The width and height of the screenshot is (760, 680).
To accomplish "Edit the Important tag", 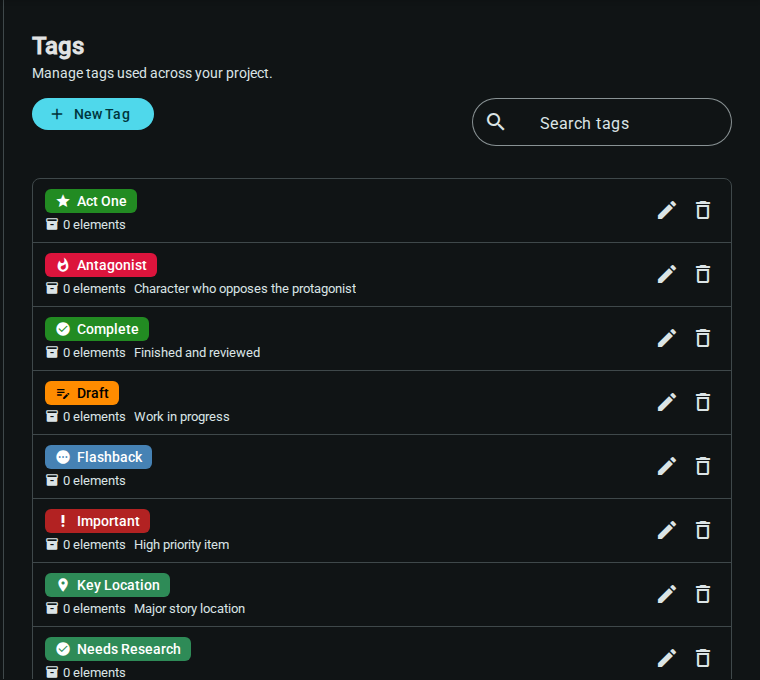I will tap(666, 530).
